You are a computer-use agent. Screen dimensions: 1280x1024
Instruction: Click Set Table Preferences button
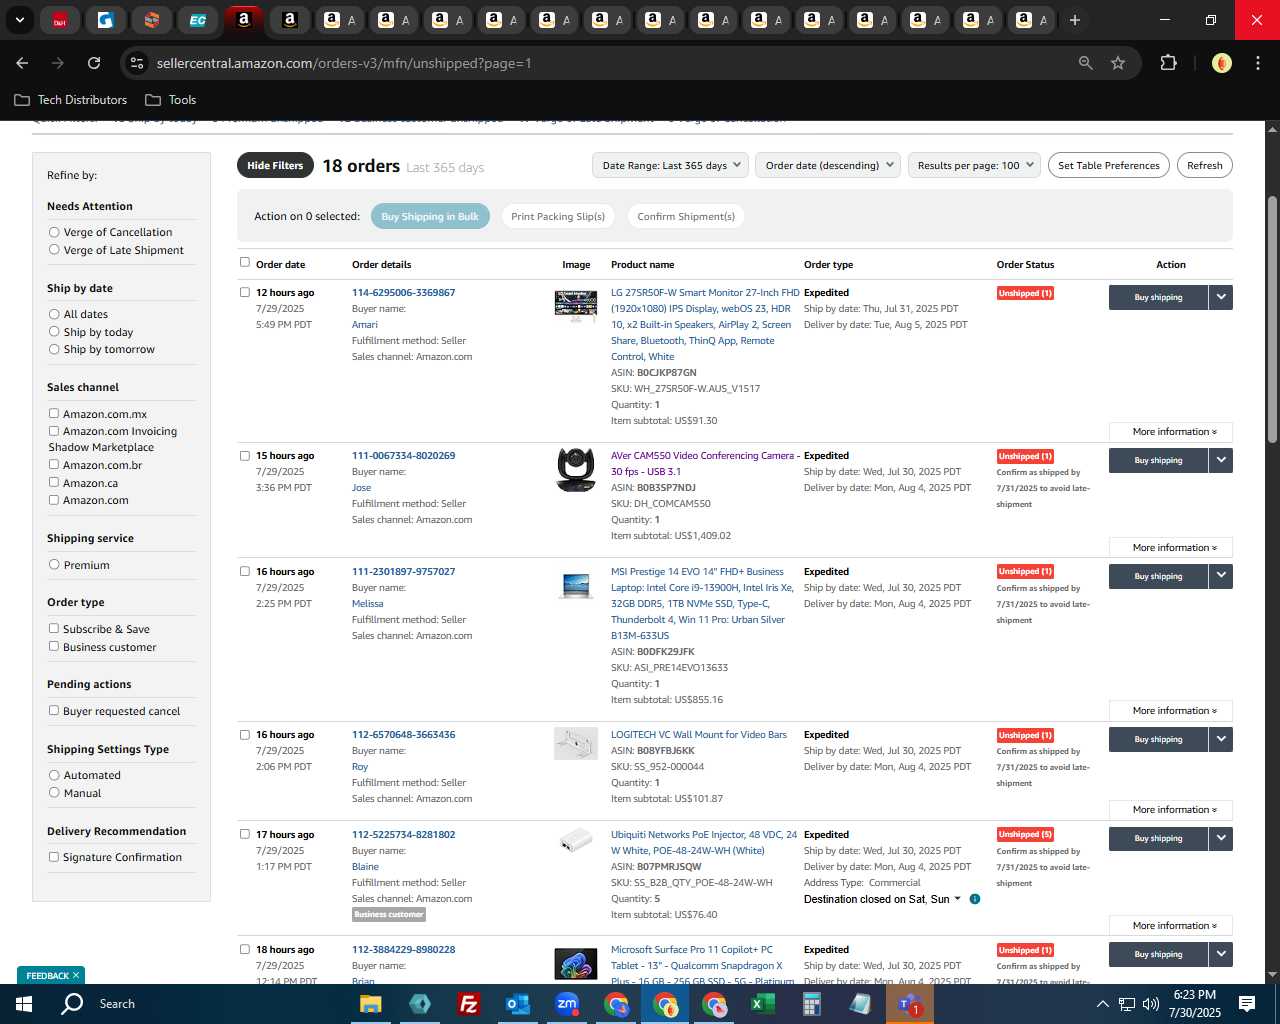1109,166
